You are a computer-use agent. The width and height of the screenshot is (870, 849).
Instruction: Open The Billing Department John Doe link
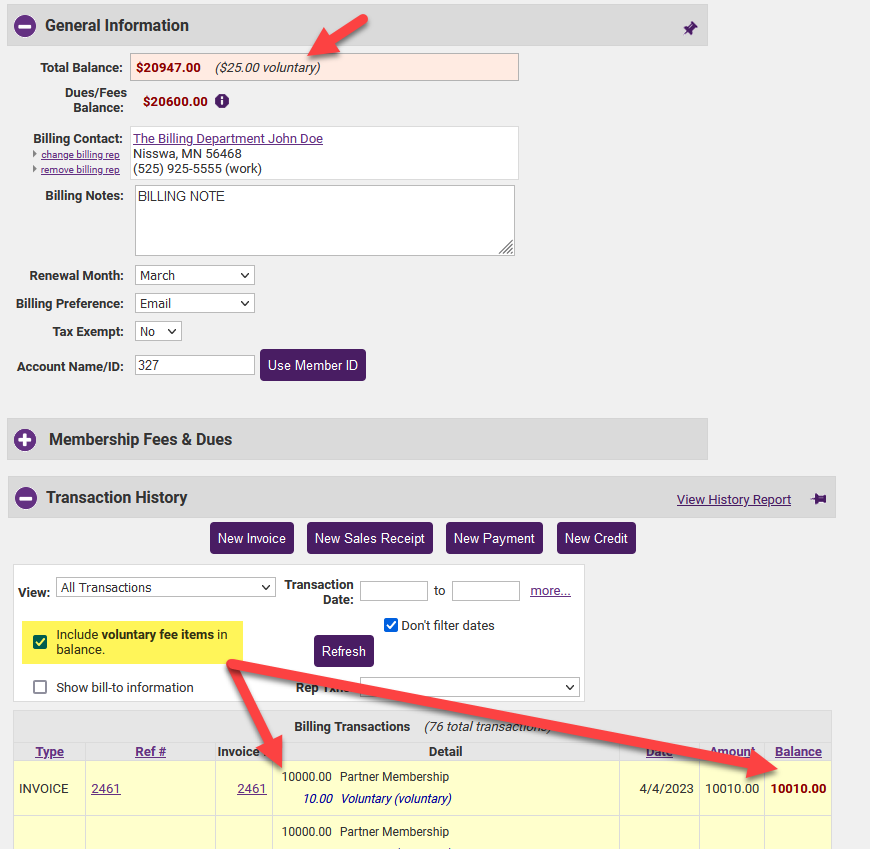(x=227, y=138)
